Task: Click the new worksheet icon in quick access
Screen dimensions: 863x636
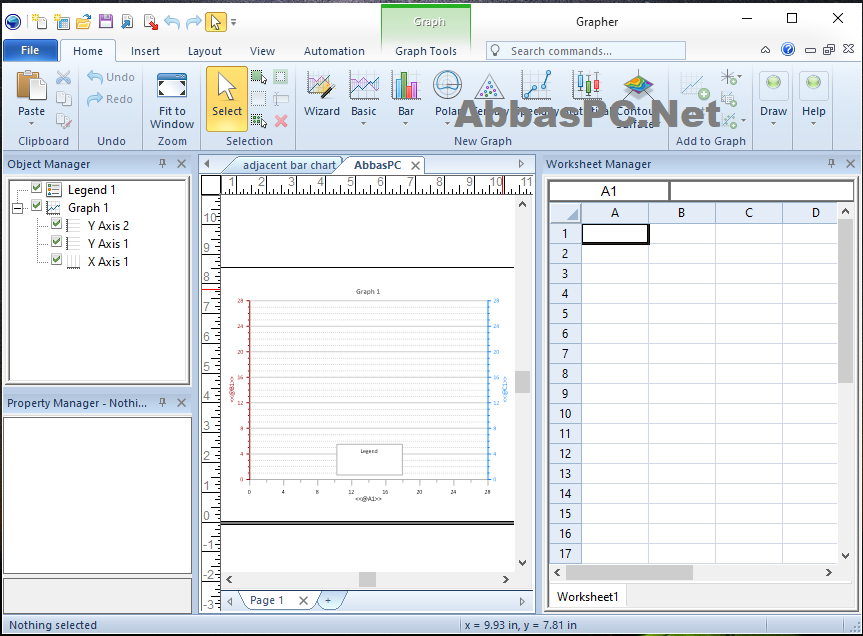Action: tap(62, 21)
